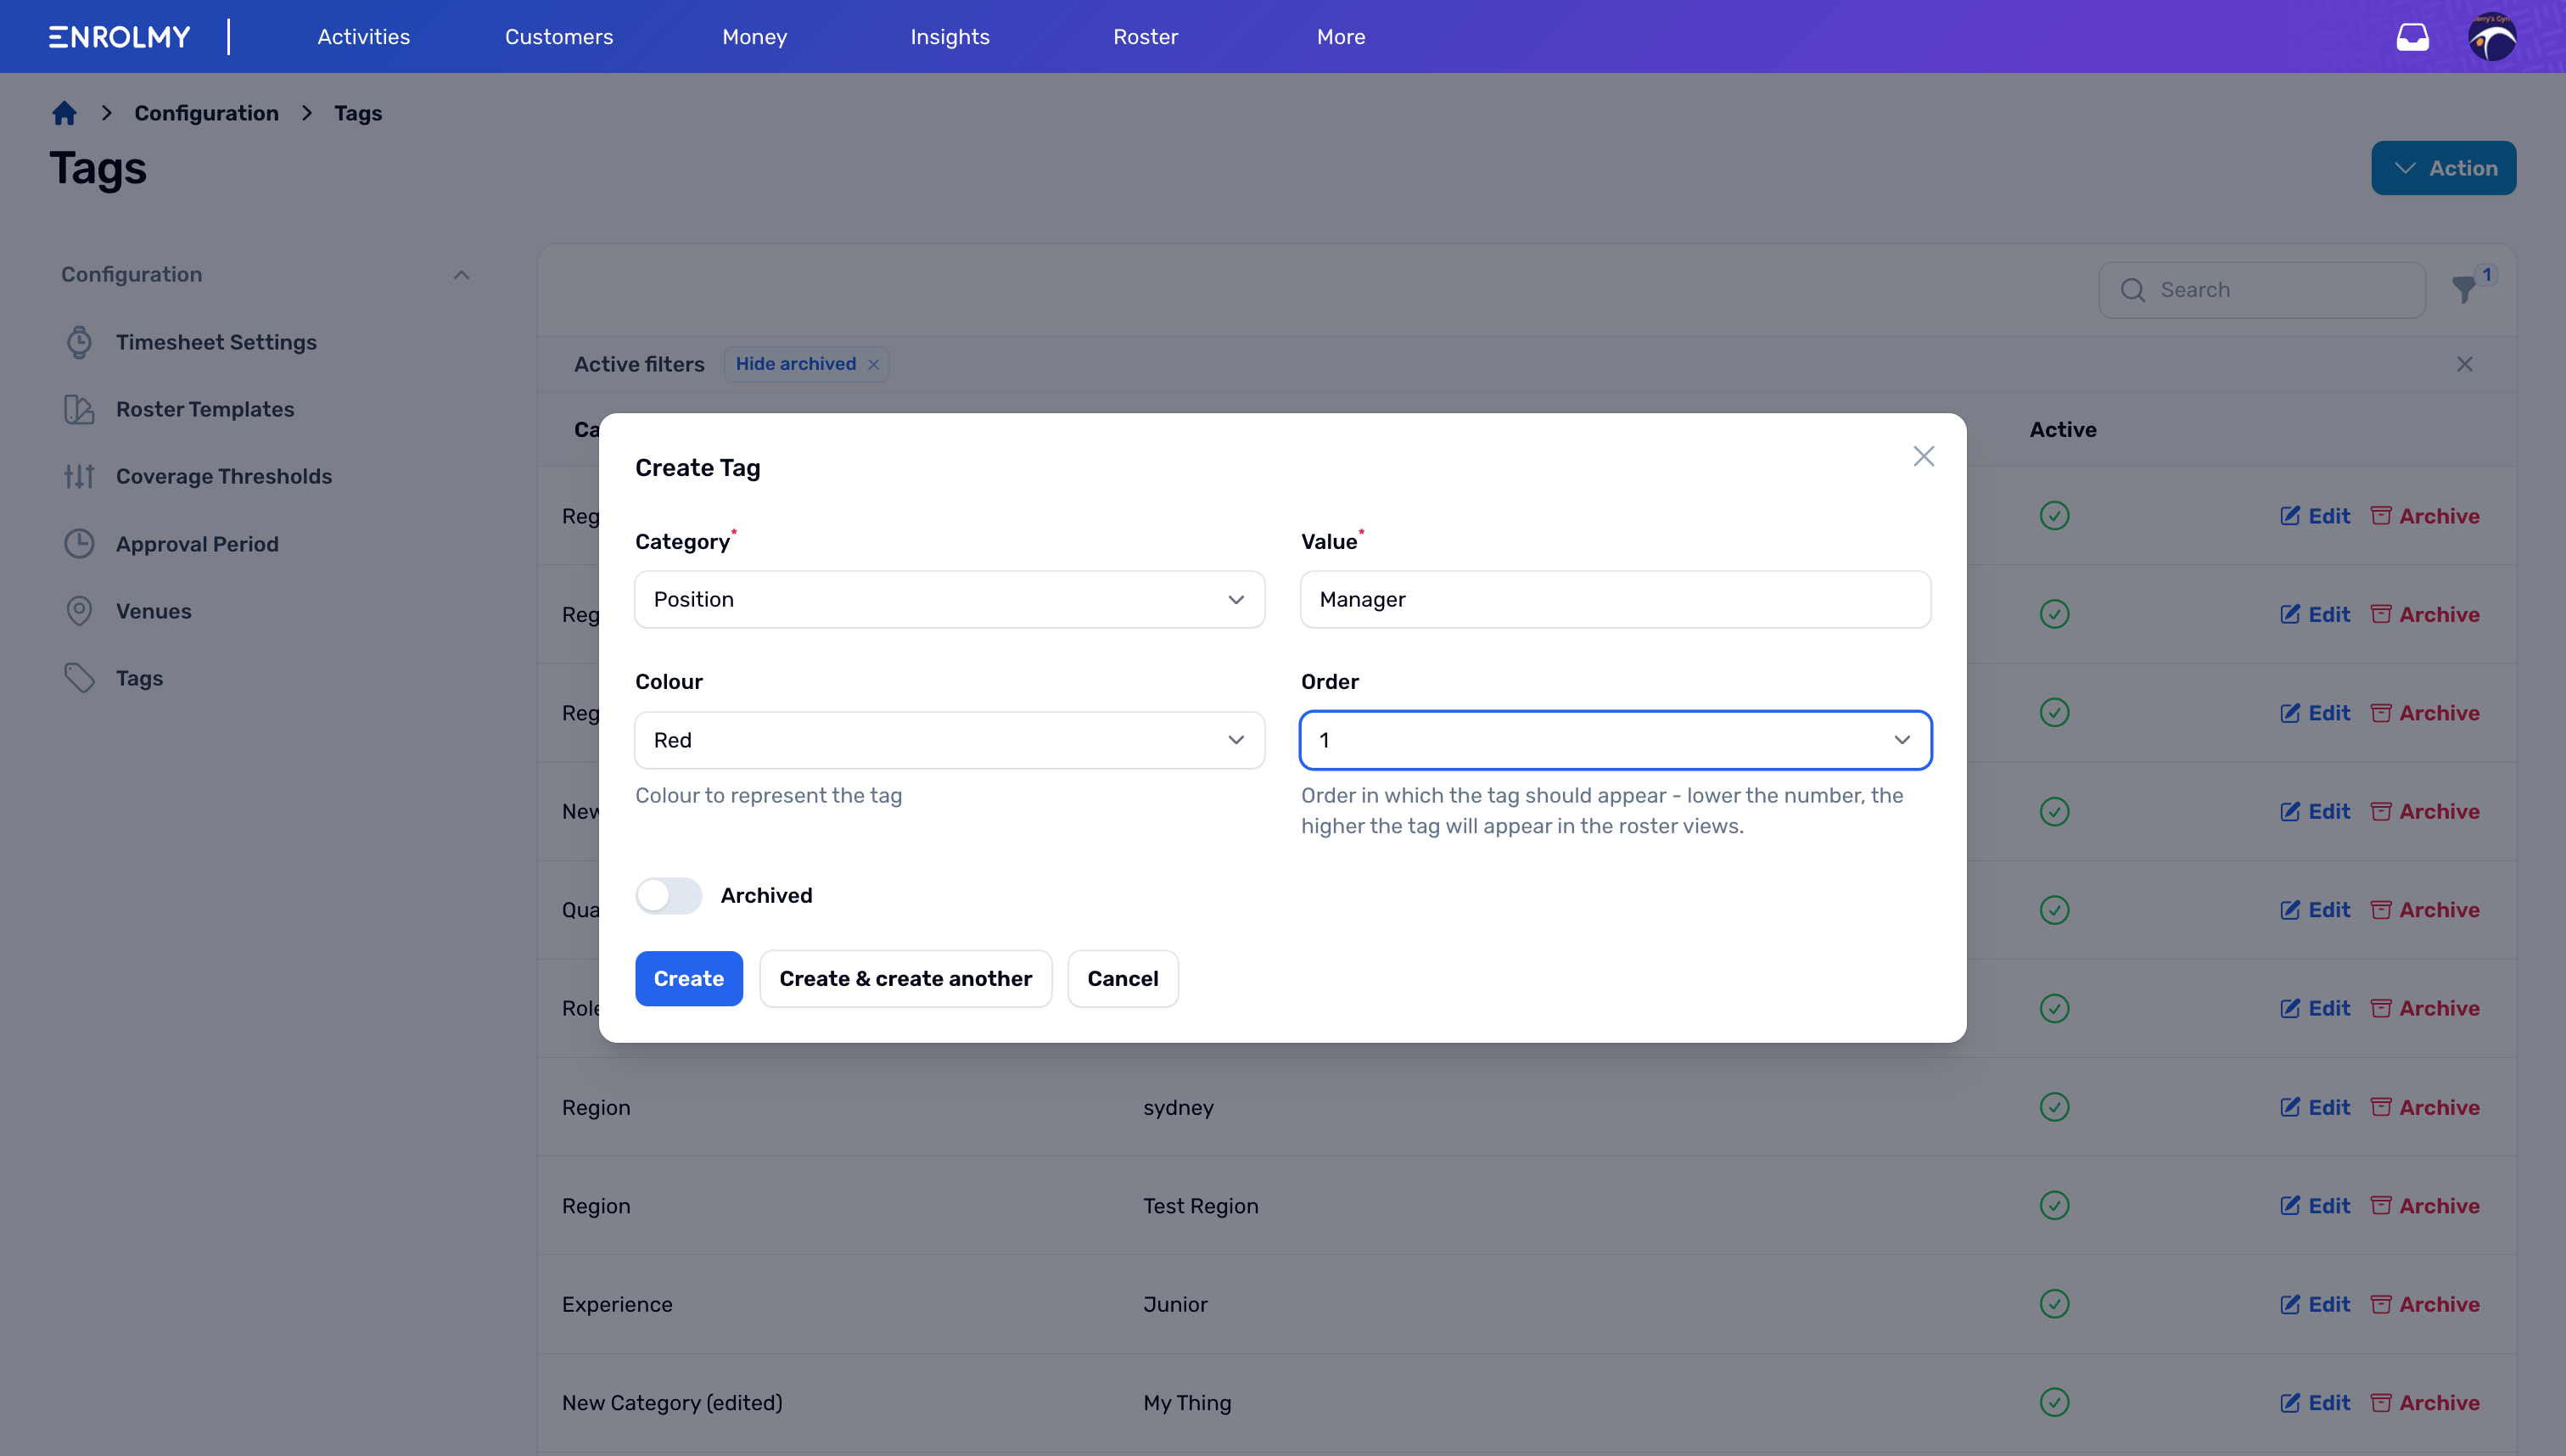Collapse the Configuration sidebar section
The image size is (2566, 1456).
pyautogui.click(x=461, y=275)
